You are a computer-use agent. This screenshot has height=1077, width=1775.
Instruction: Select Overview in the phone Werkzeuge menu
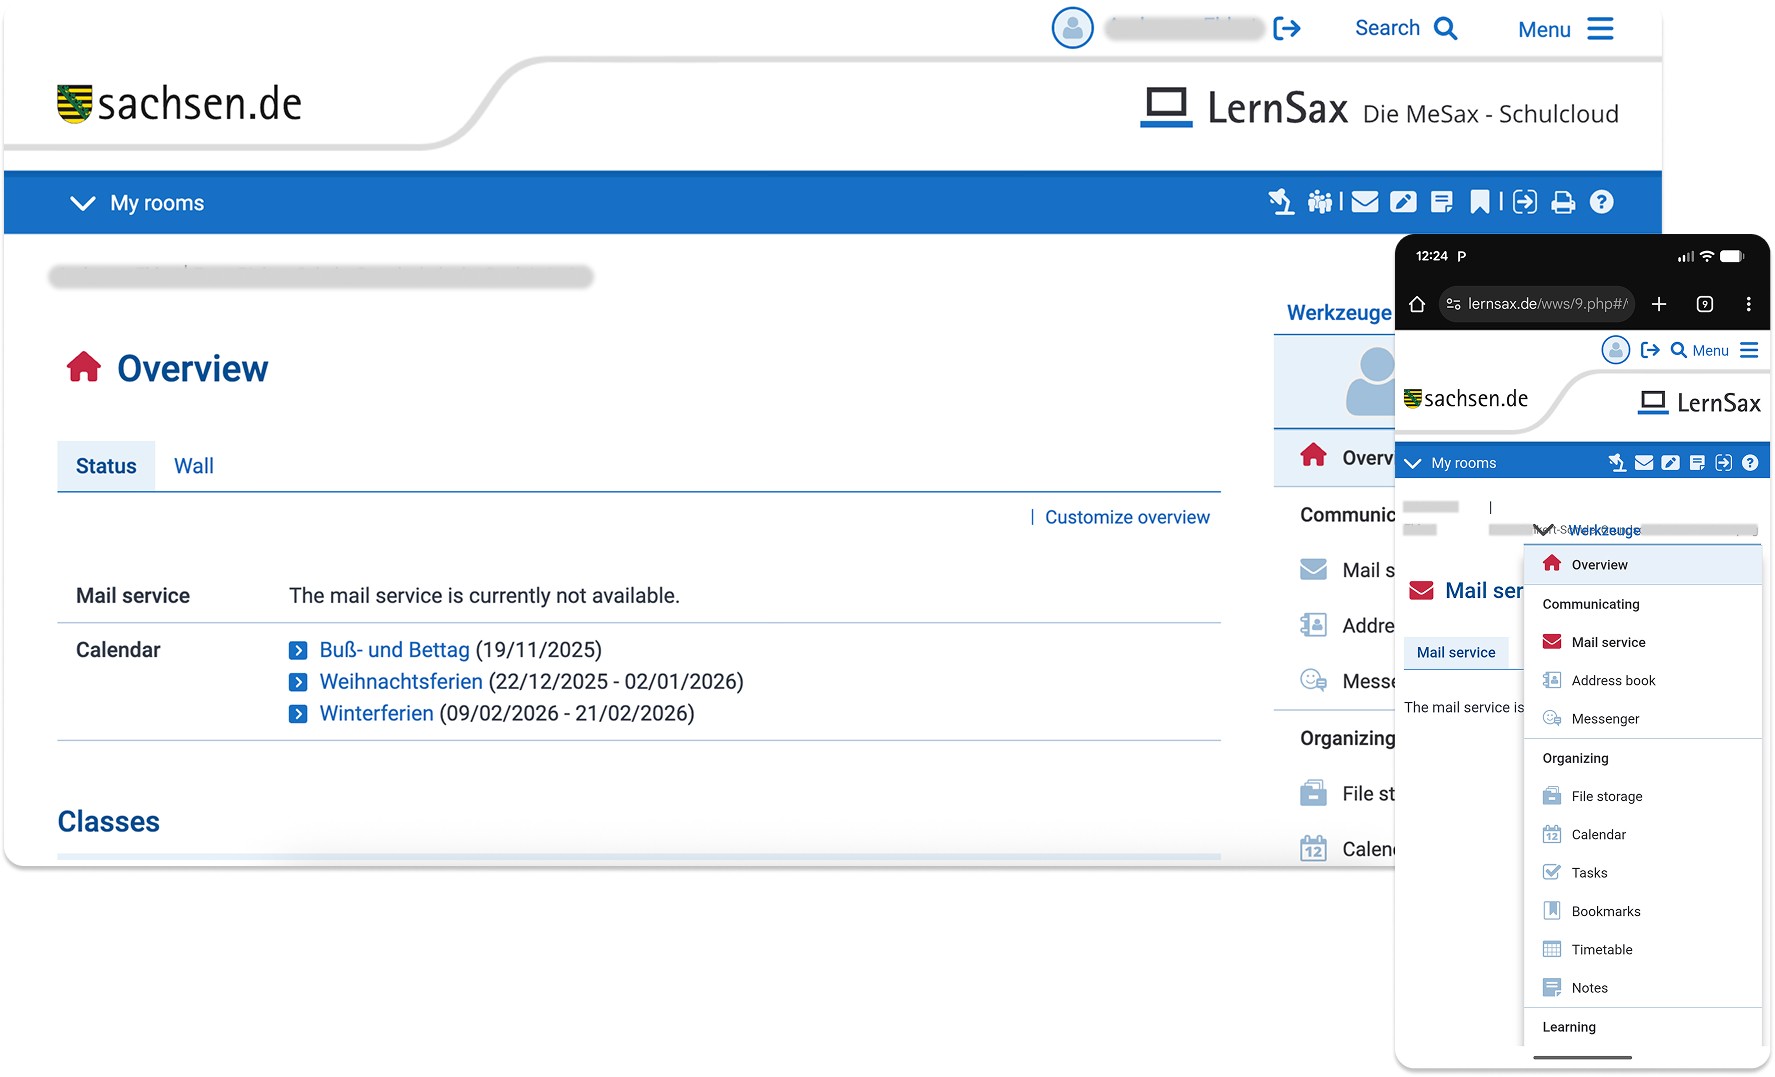[x=1642, y=565]
